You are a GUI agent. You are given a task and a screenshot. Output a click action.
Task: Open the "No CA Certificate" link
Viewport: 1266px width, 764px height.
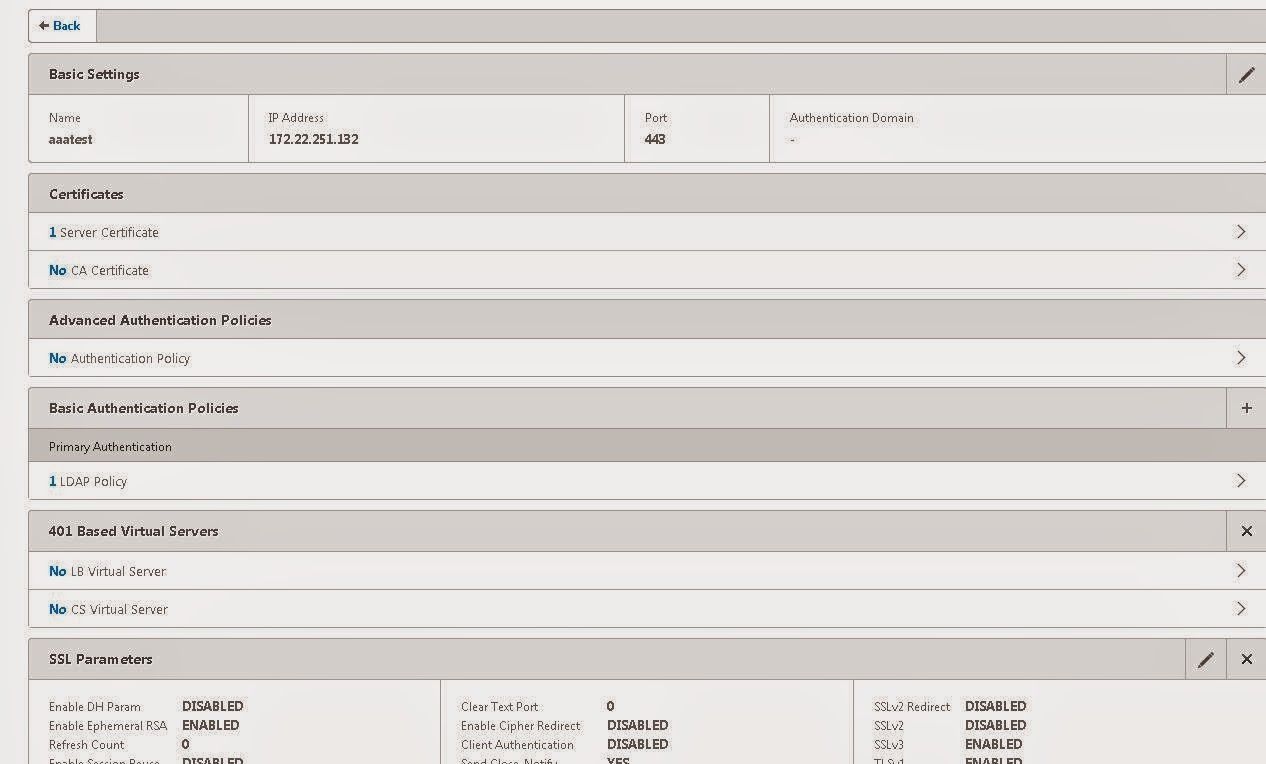(98, 270)
